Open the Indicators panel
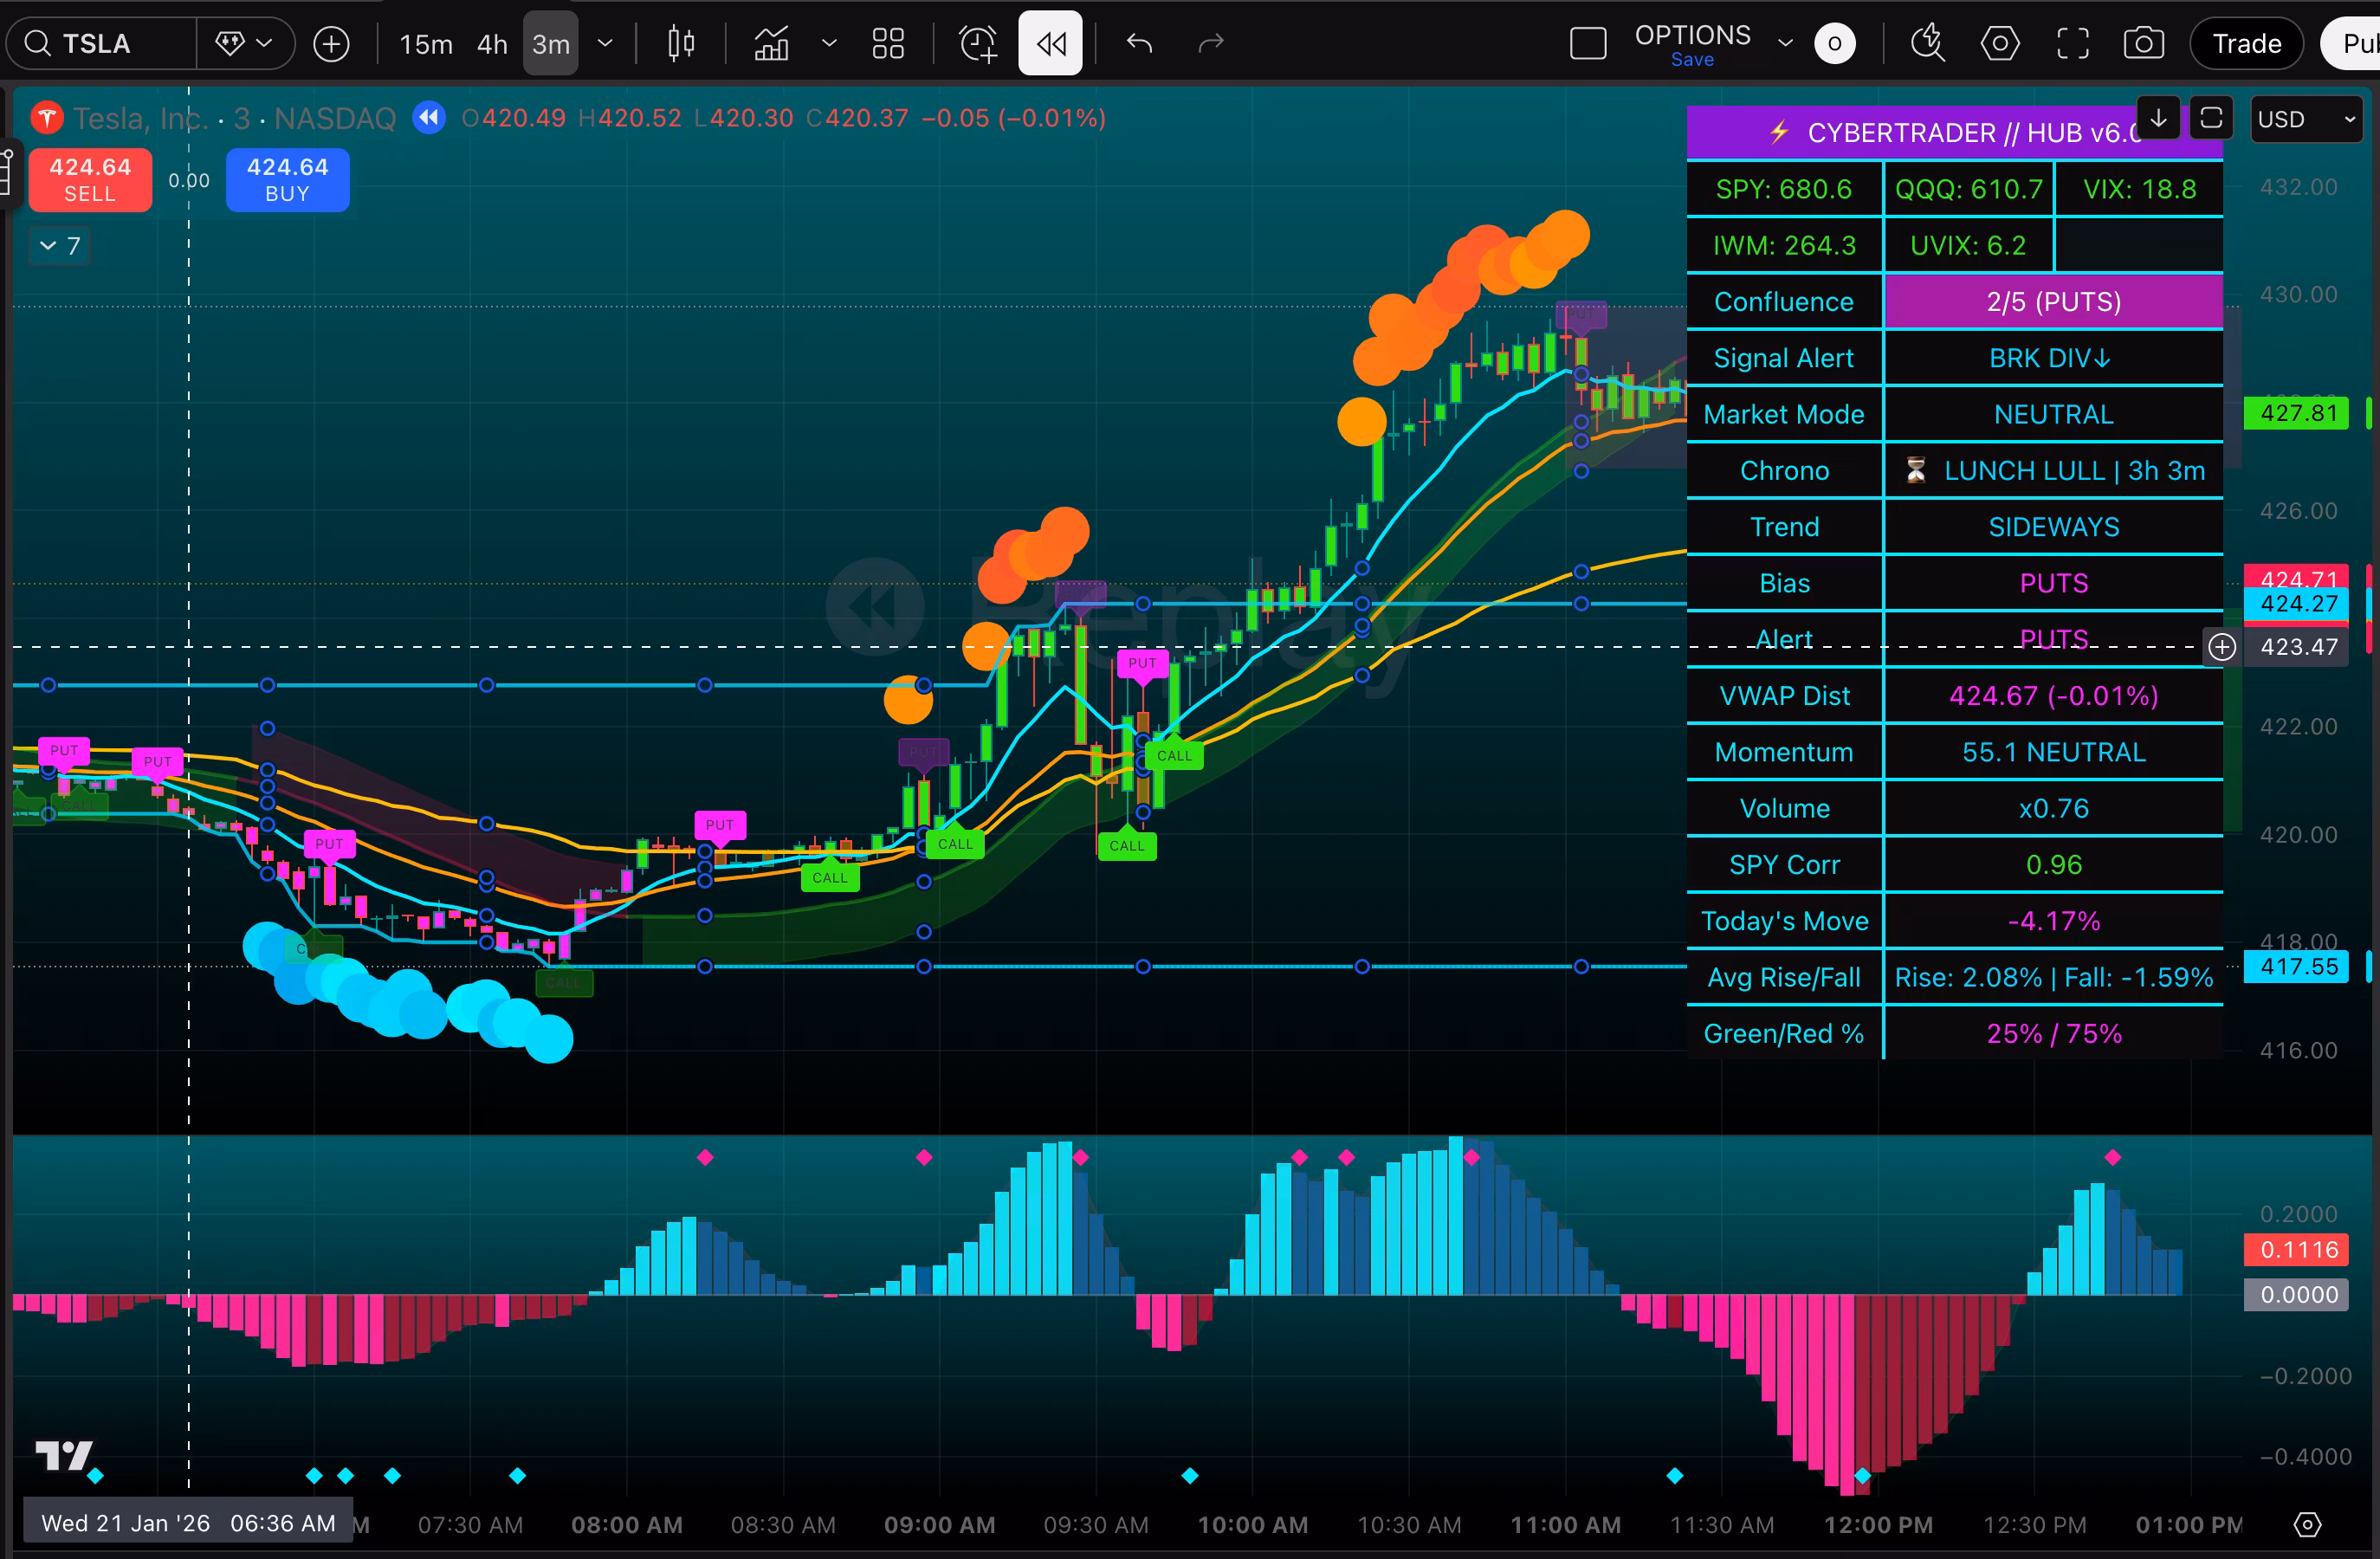The height and width of the screenshot is (1559, 2380). 771,44
